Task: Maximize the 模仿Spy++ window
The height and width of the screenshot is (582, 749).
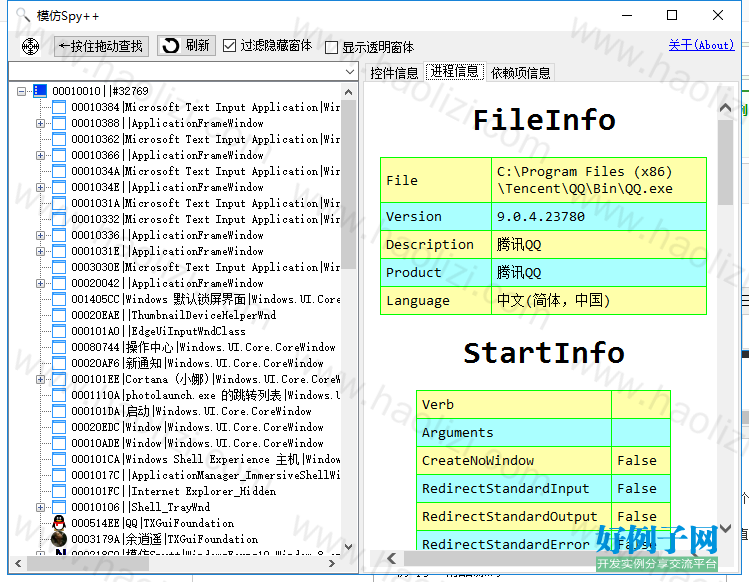Action: [x=672, y=16]
